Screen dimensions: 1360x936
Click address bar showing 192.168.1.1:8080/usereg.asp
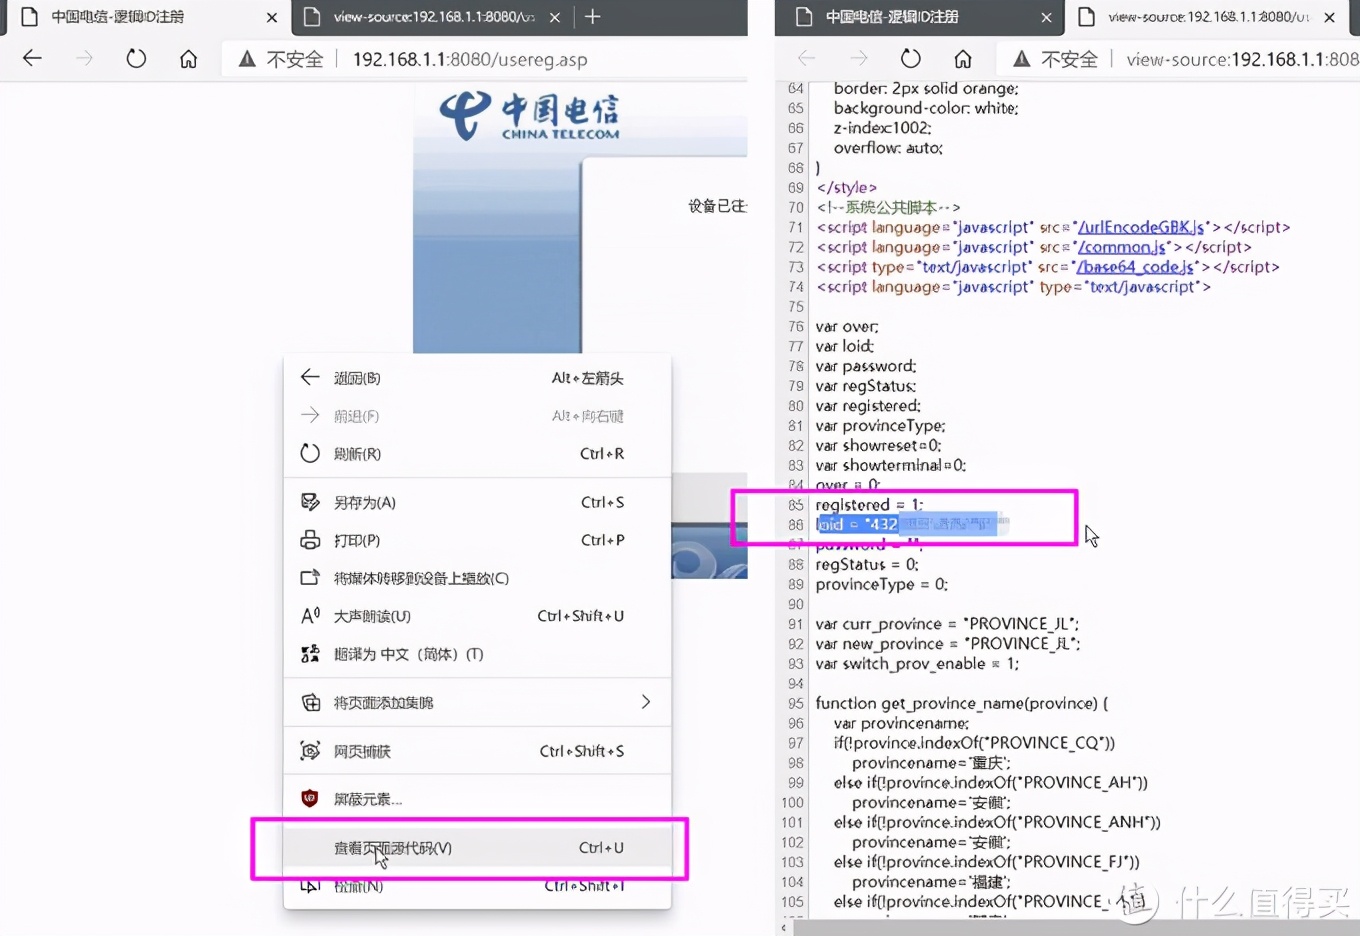pyautogui.click(x=470, y=59)
